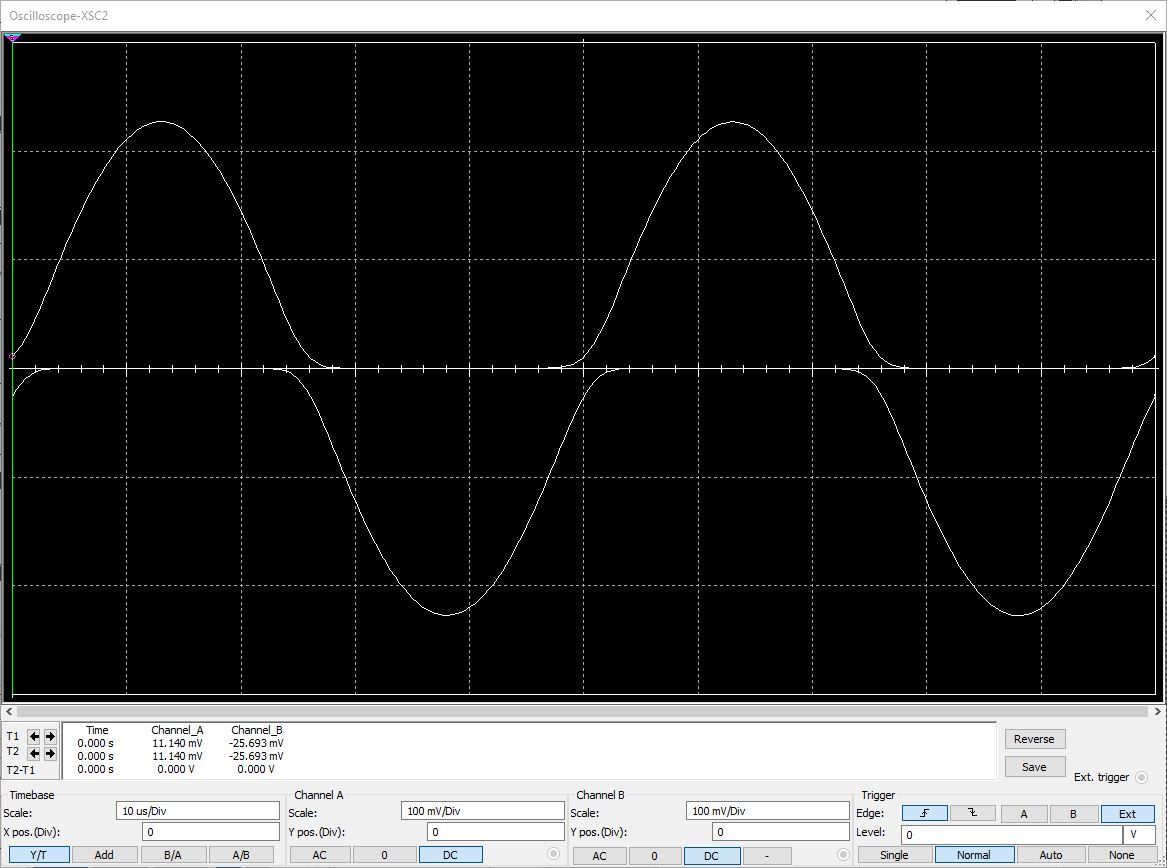
Task: Click Trigger Level value field
Action: 1011,835
